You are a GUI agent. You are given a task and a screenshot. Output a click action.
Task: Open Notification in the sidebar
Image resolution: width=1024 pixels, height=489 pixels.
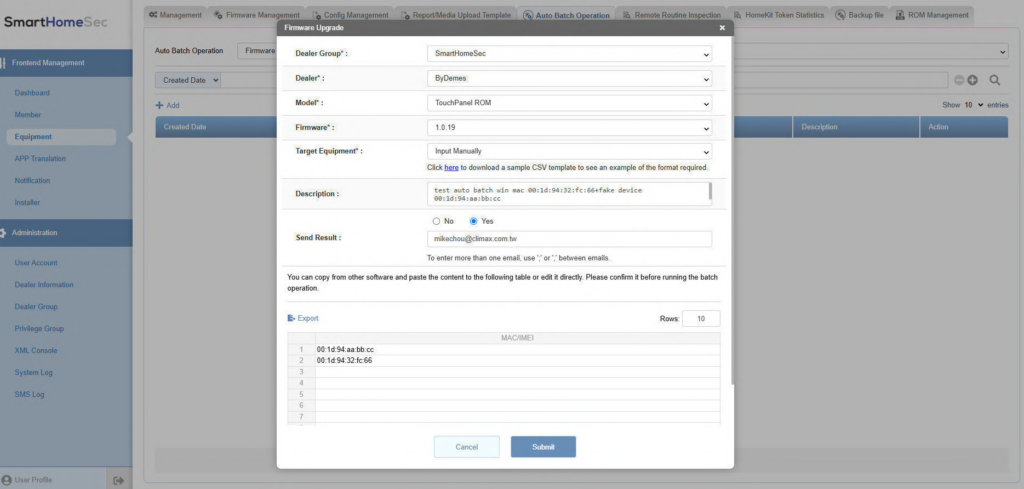(33, 181)
